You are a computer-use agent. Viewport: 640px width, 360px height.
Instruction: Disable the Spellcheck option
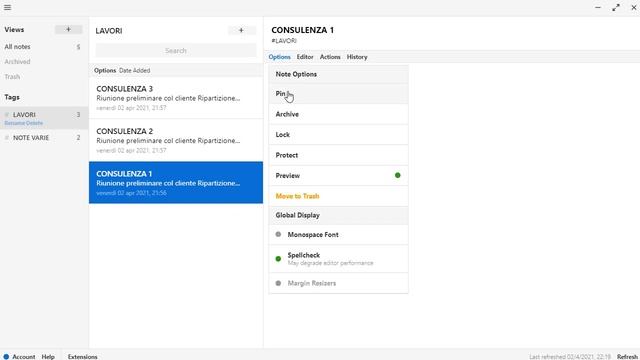tap(339, 259)
